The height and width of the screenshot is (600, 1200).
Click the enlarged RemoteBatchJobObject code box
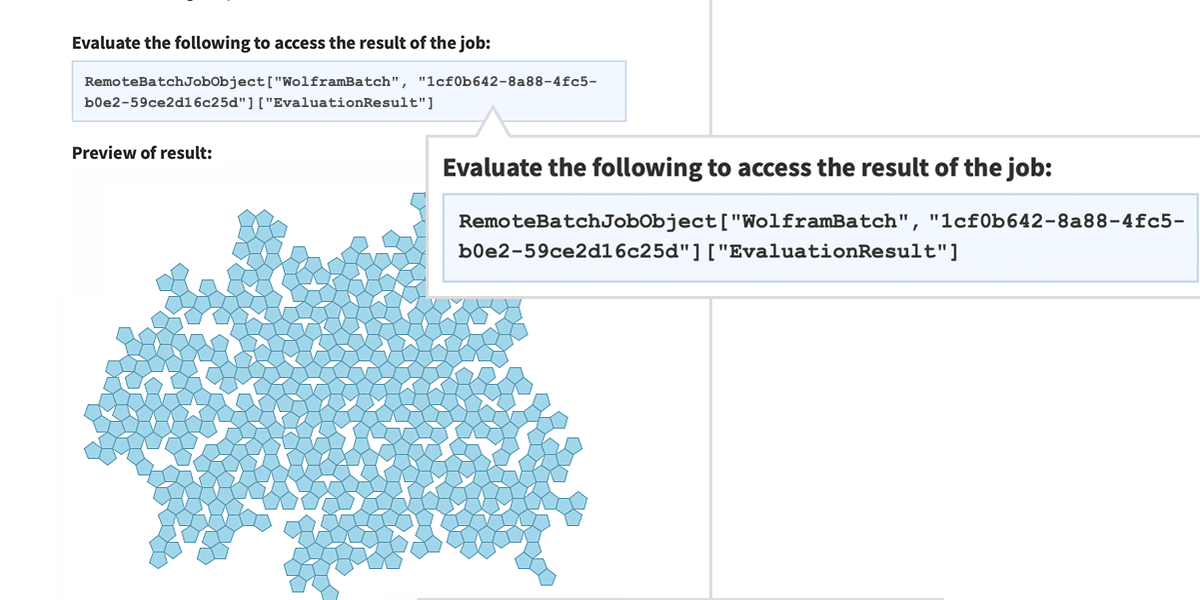pyautogui.click(x=820, y=236)
